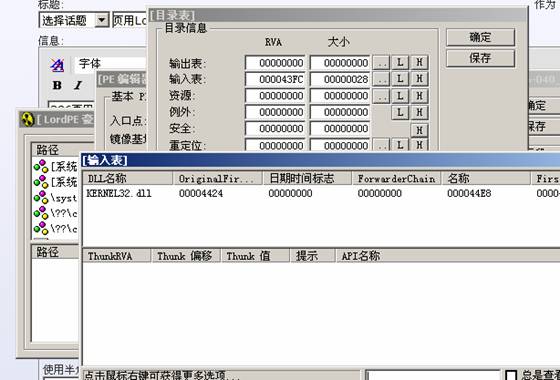Click 保存 in the directory table dialog
This screenshot has width=560, height=380.
pyautogui.click(x=480, y=58)
